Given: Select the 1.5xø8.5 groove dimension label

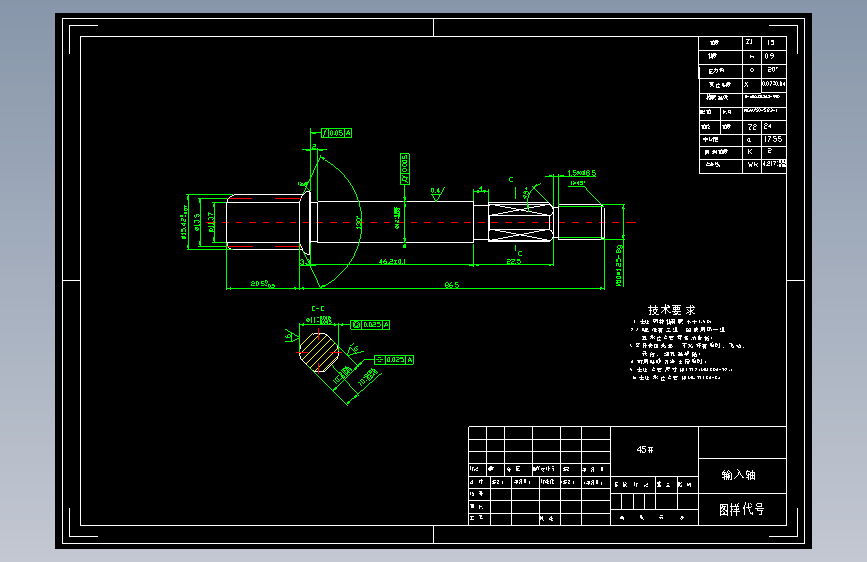Looking at the screenshot, I should click(581, 173).
